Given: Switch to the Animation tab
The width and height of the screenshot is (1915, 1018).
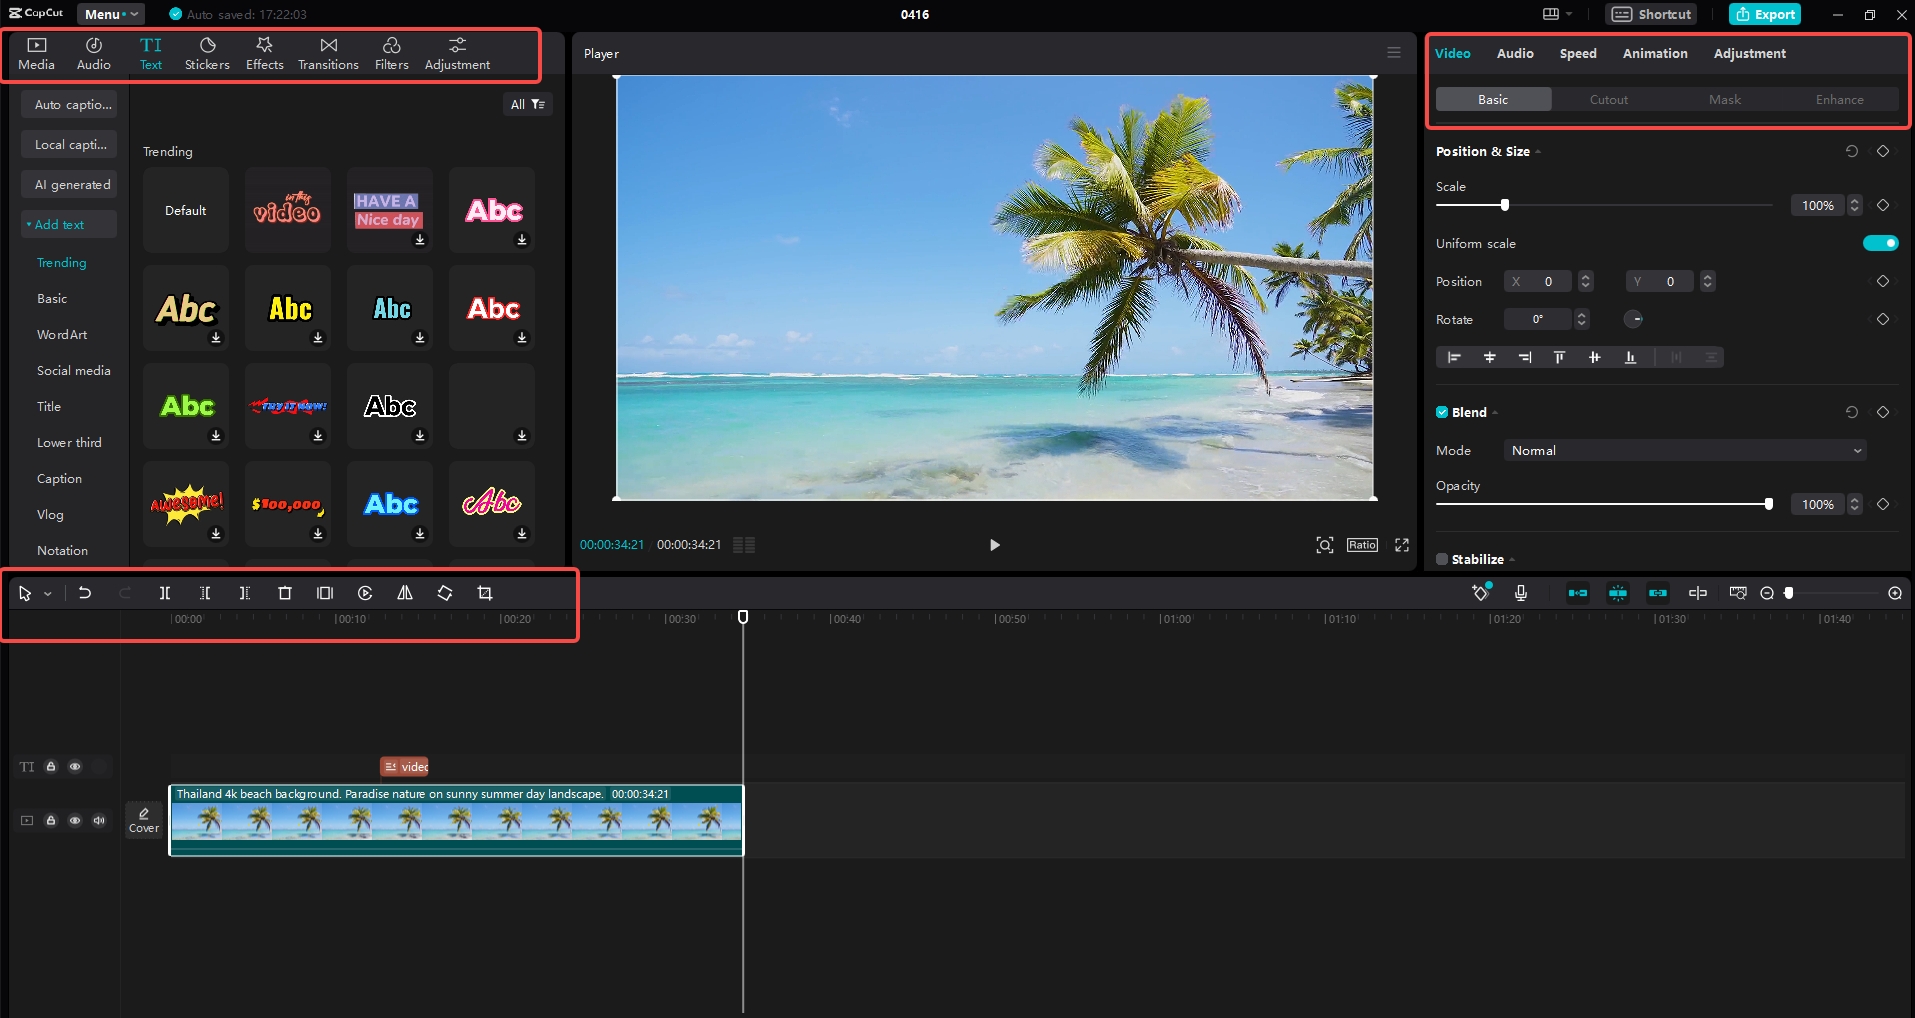Looking at the screenshot, I should [1654, 53].
